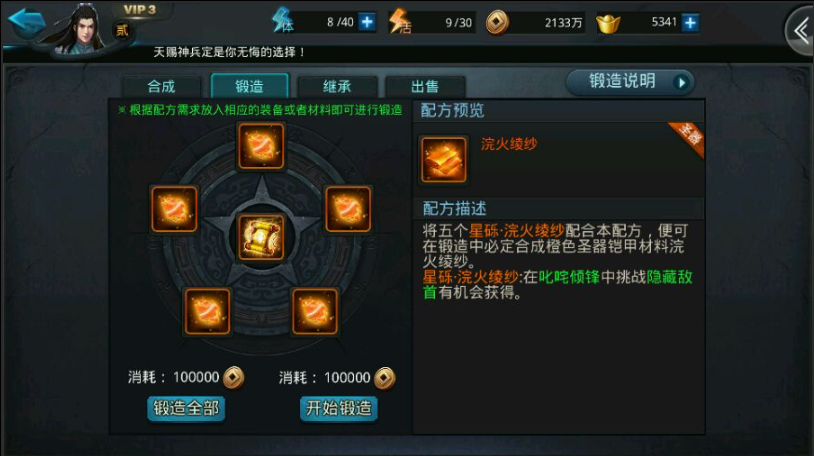Select the bottom-right material slot
814x456 pixels.
point(315,311)
